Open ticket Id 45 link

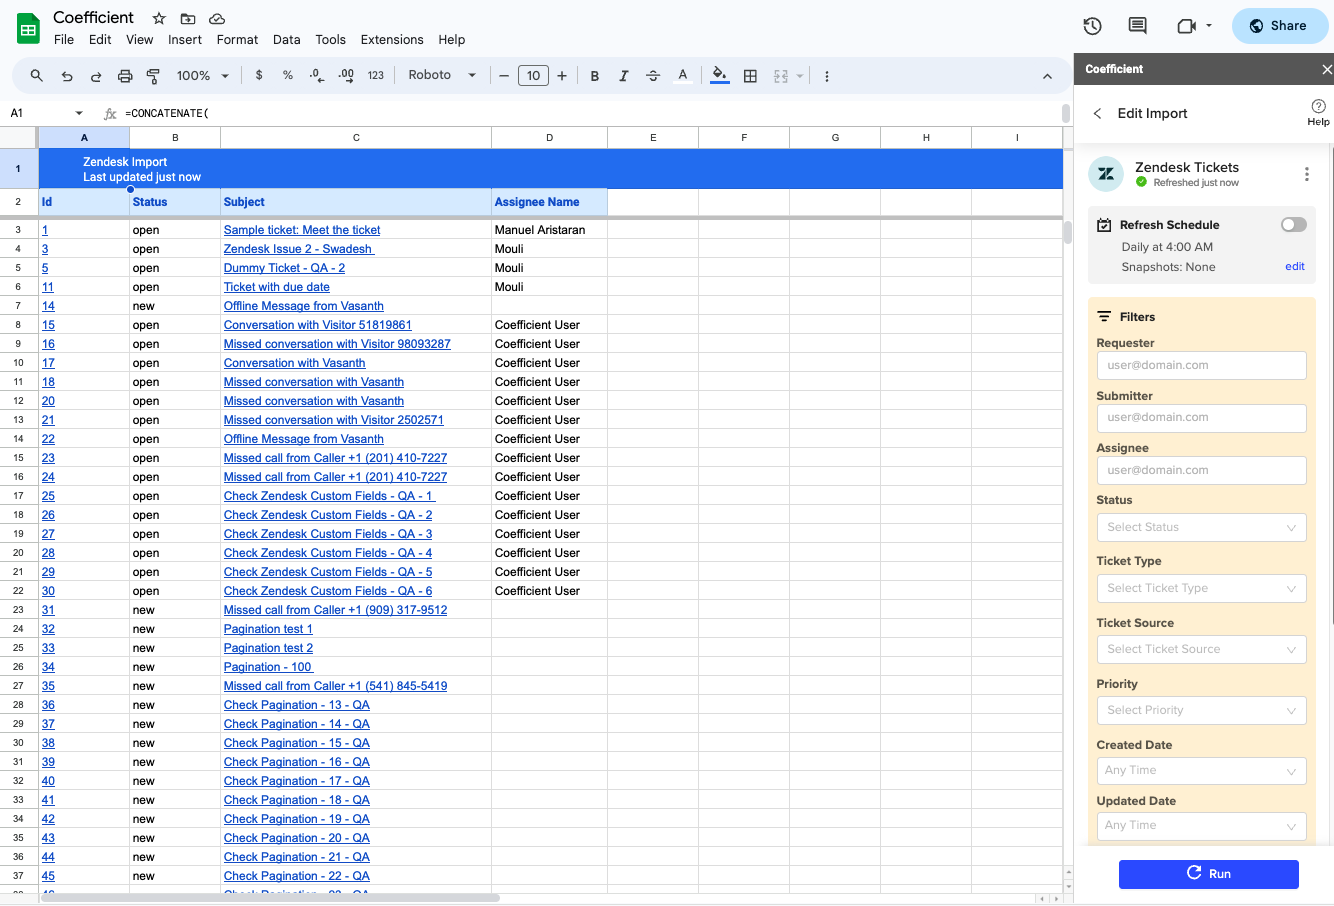pos(48,876)
